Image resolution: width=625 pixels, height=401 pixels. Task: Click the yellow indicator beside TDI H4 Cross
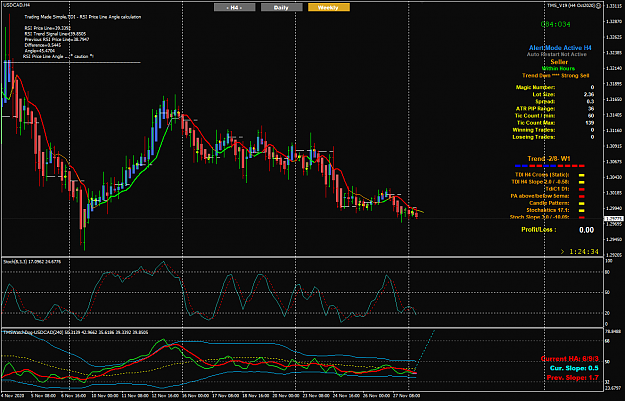pos(582,175)
